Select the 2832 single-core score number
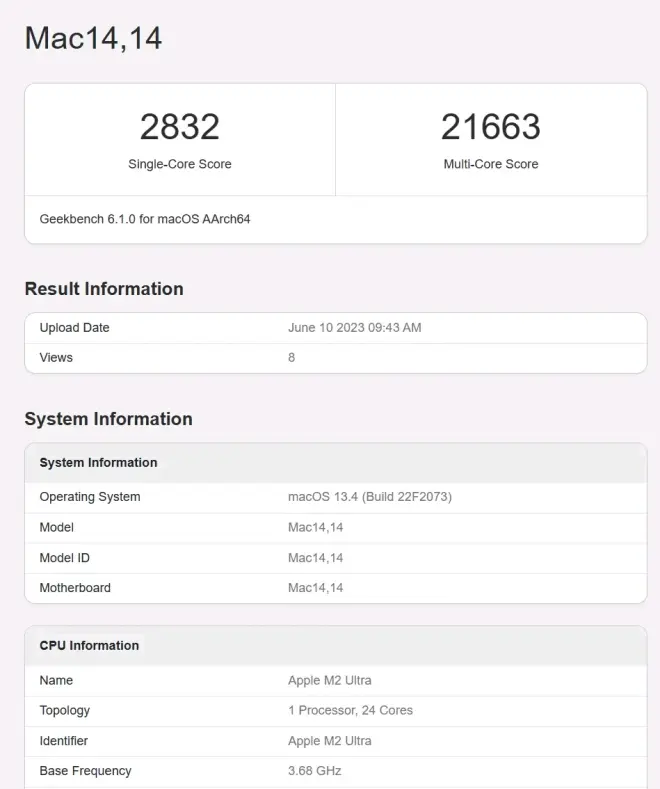 179,127
